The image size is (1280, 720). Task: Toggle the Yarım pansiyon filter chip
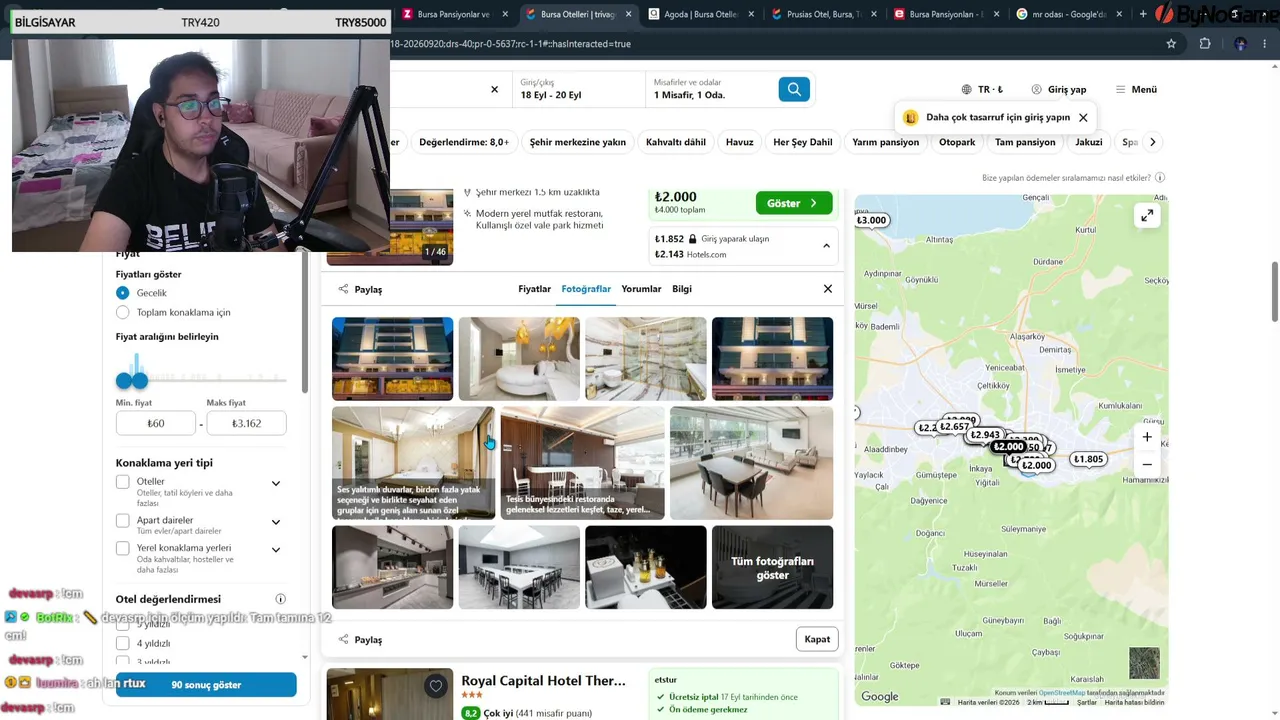[x=885, y=142]
